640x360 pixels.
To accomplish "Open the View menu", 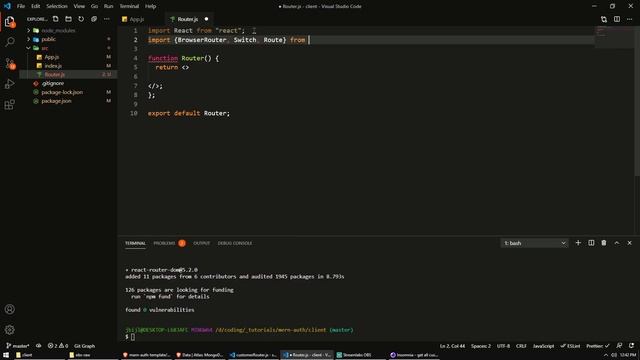I will (x=79, y=6).
